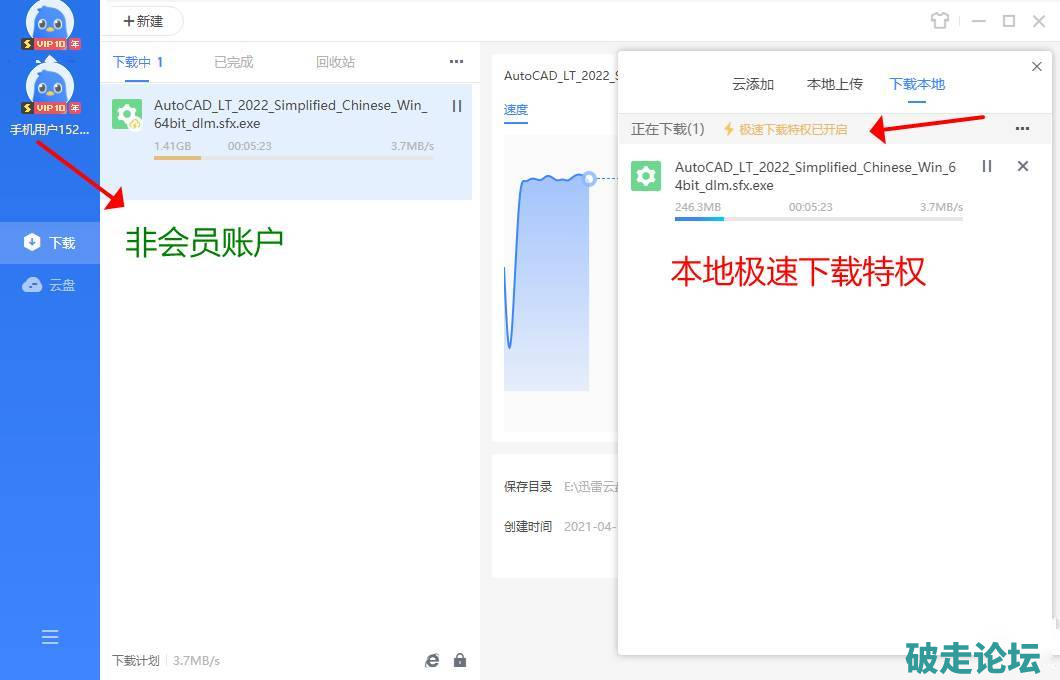Open the more options menu above download list
The height and width of the screenshot is (680, 1060).
(x=456, y=62)
